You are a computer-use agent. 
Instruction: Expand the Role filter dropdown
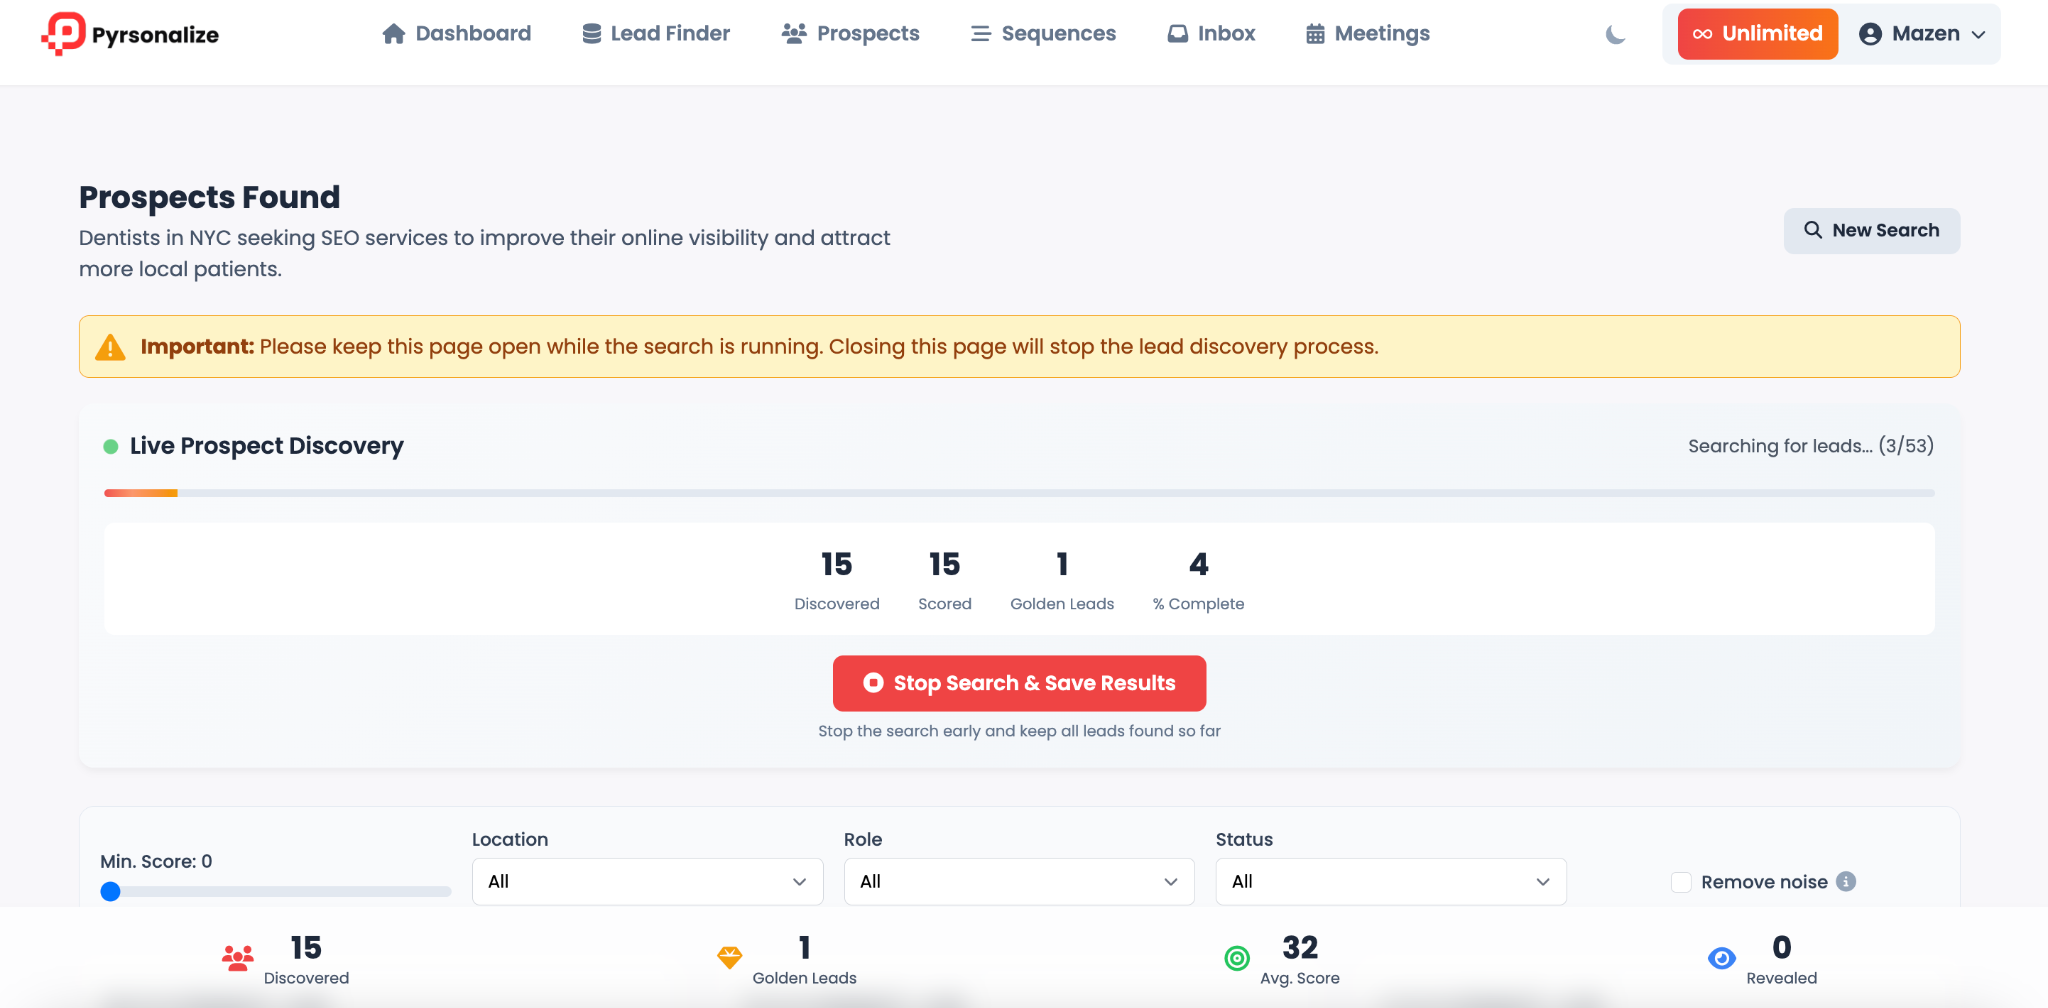pyautogui.click(x=1018, y=881)
